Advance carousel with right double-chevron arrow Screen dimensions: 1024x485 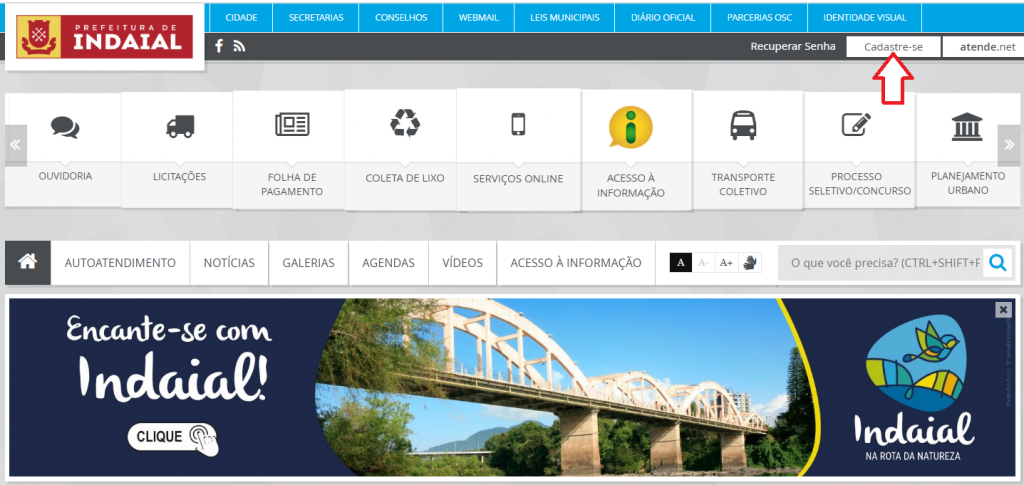[x=1010, y=145]
